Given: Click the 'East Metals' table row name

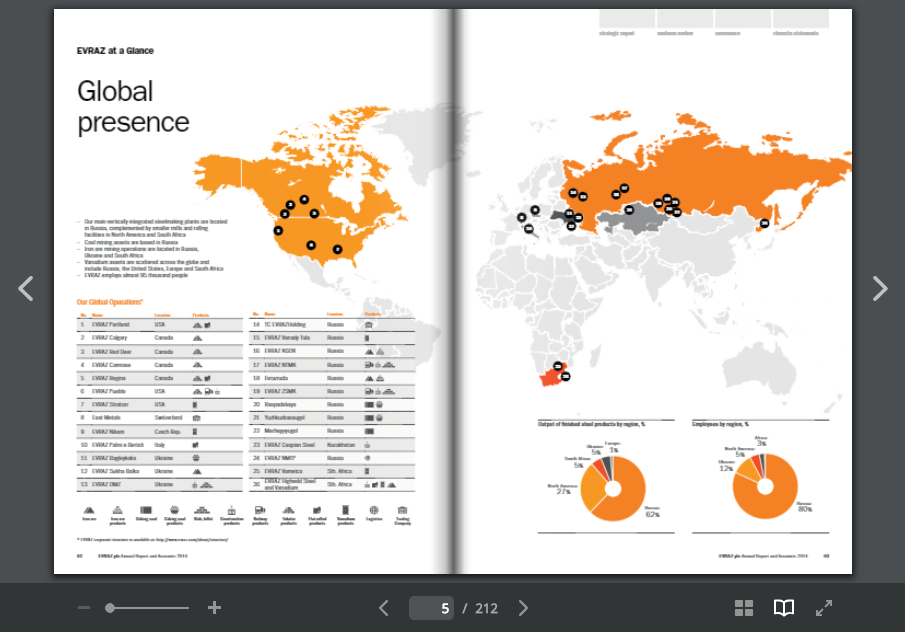Looking at the screenshot, I should (x=106, y=417).
